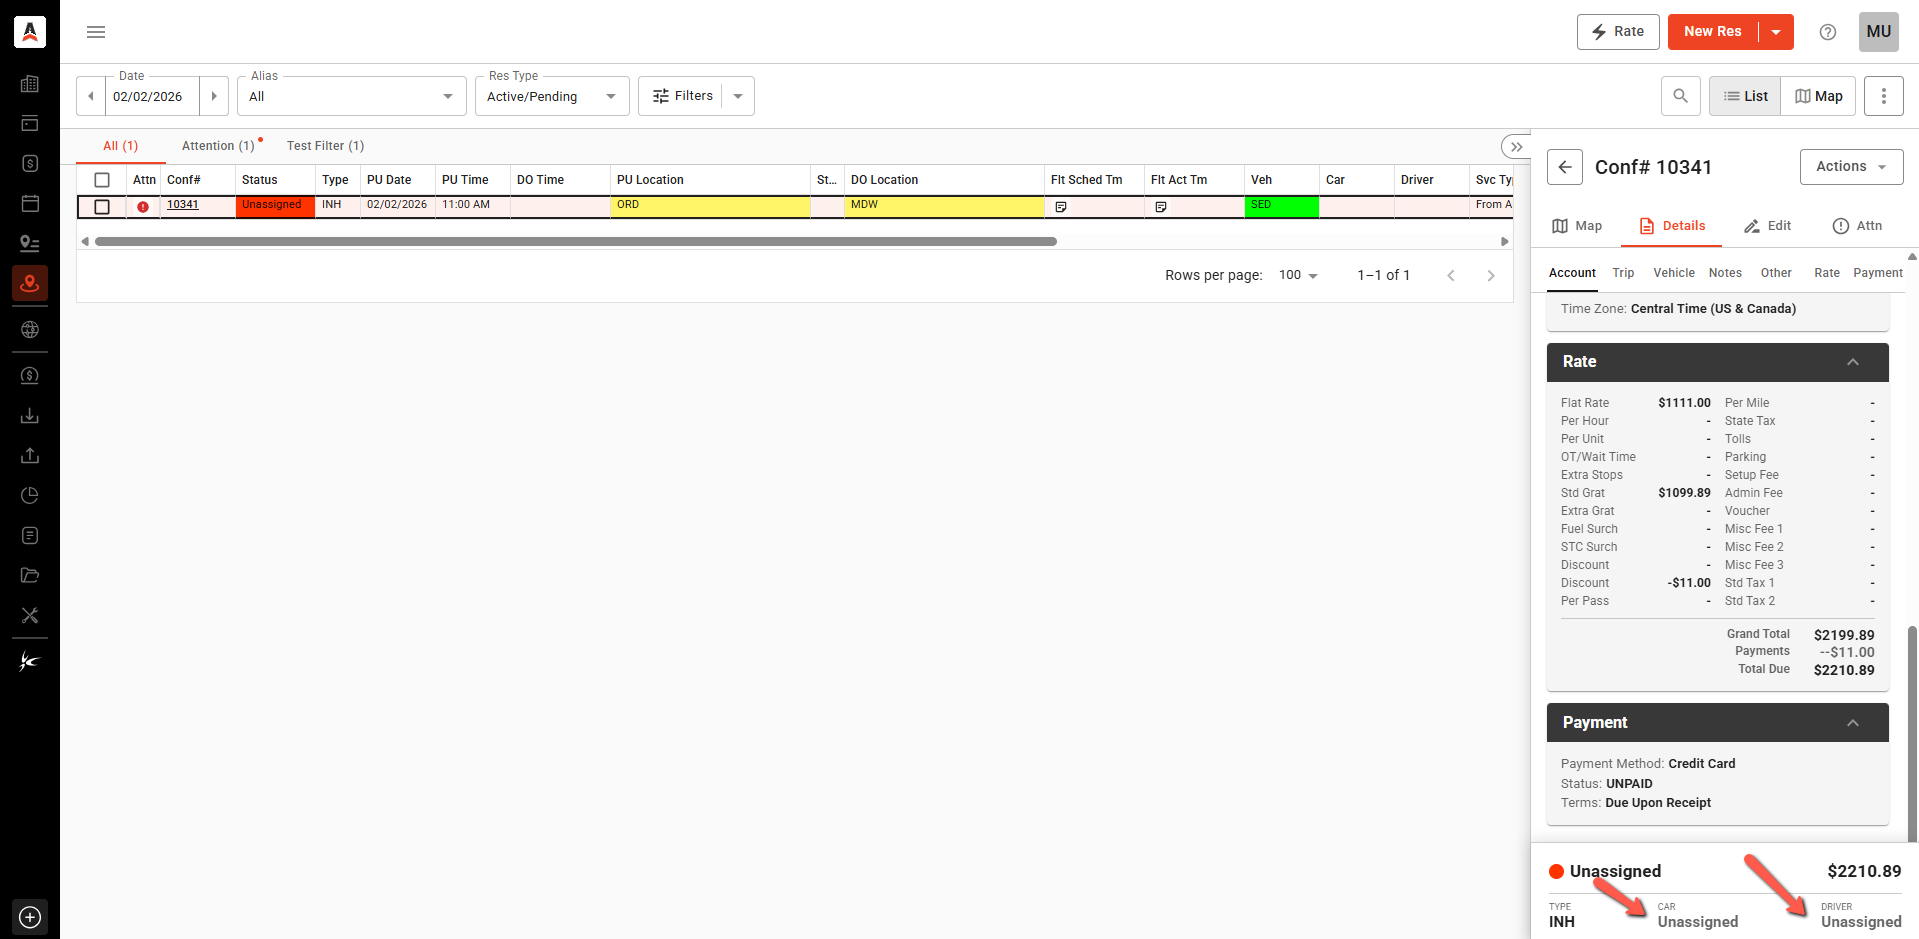Screen dimensions: 1919x939
Task: Open flight scheduled time note icon
Action: [1061, 207]
